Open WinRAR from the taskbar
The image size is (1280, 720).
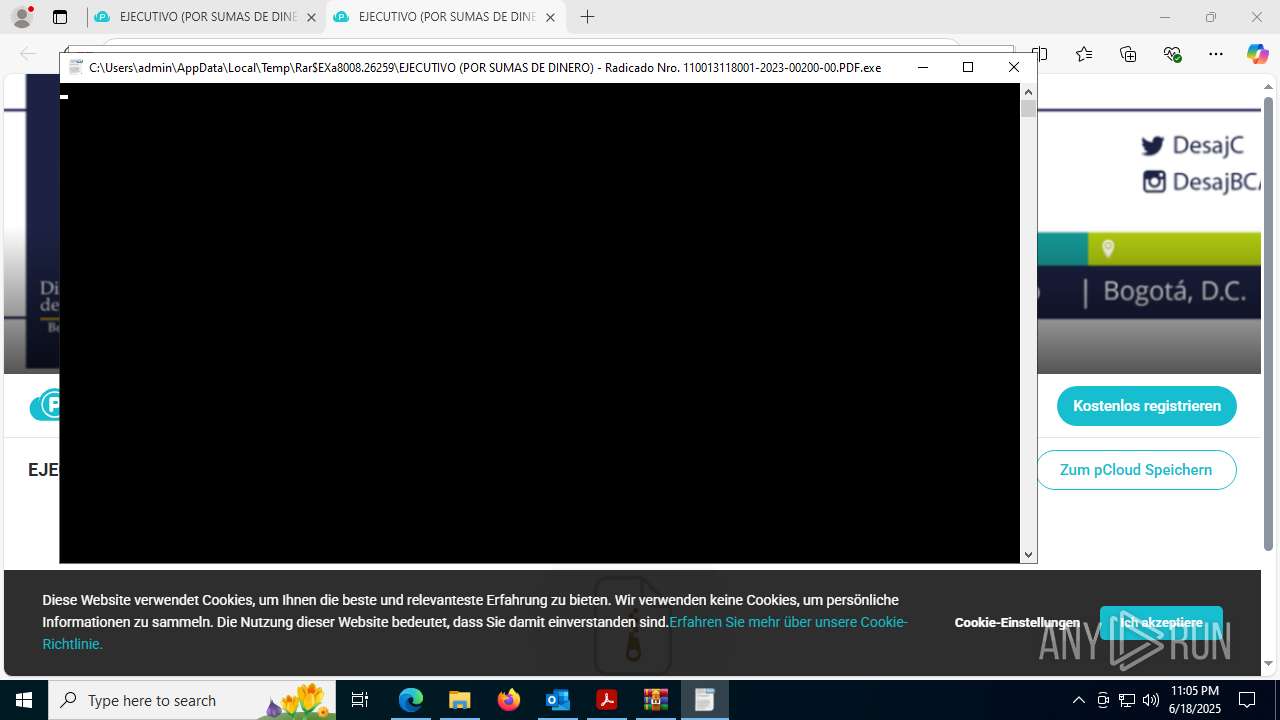655,700
